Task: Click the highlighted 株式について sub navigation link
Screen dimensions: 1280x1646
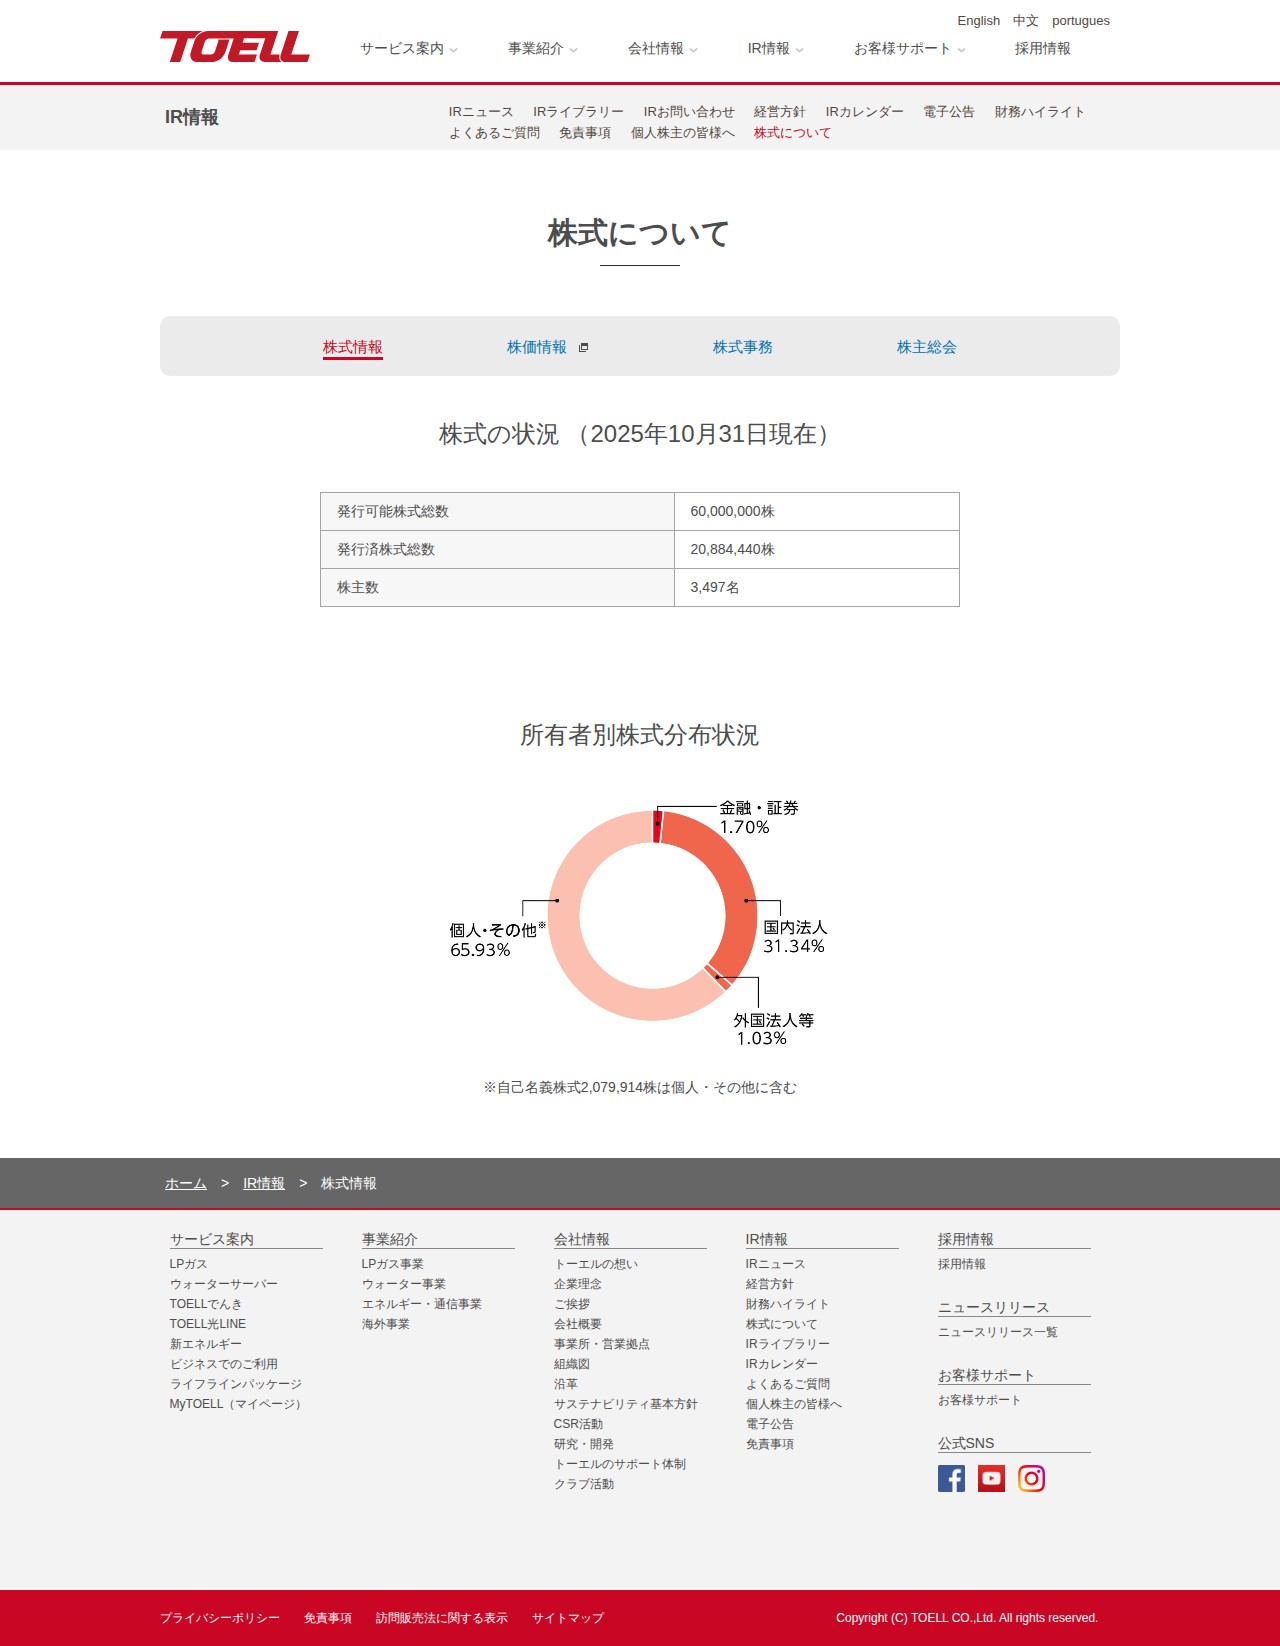Action: pyautogui.click(x=792, y=133)
